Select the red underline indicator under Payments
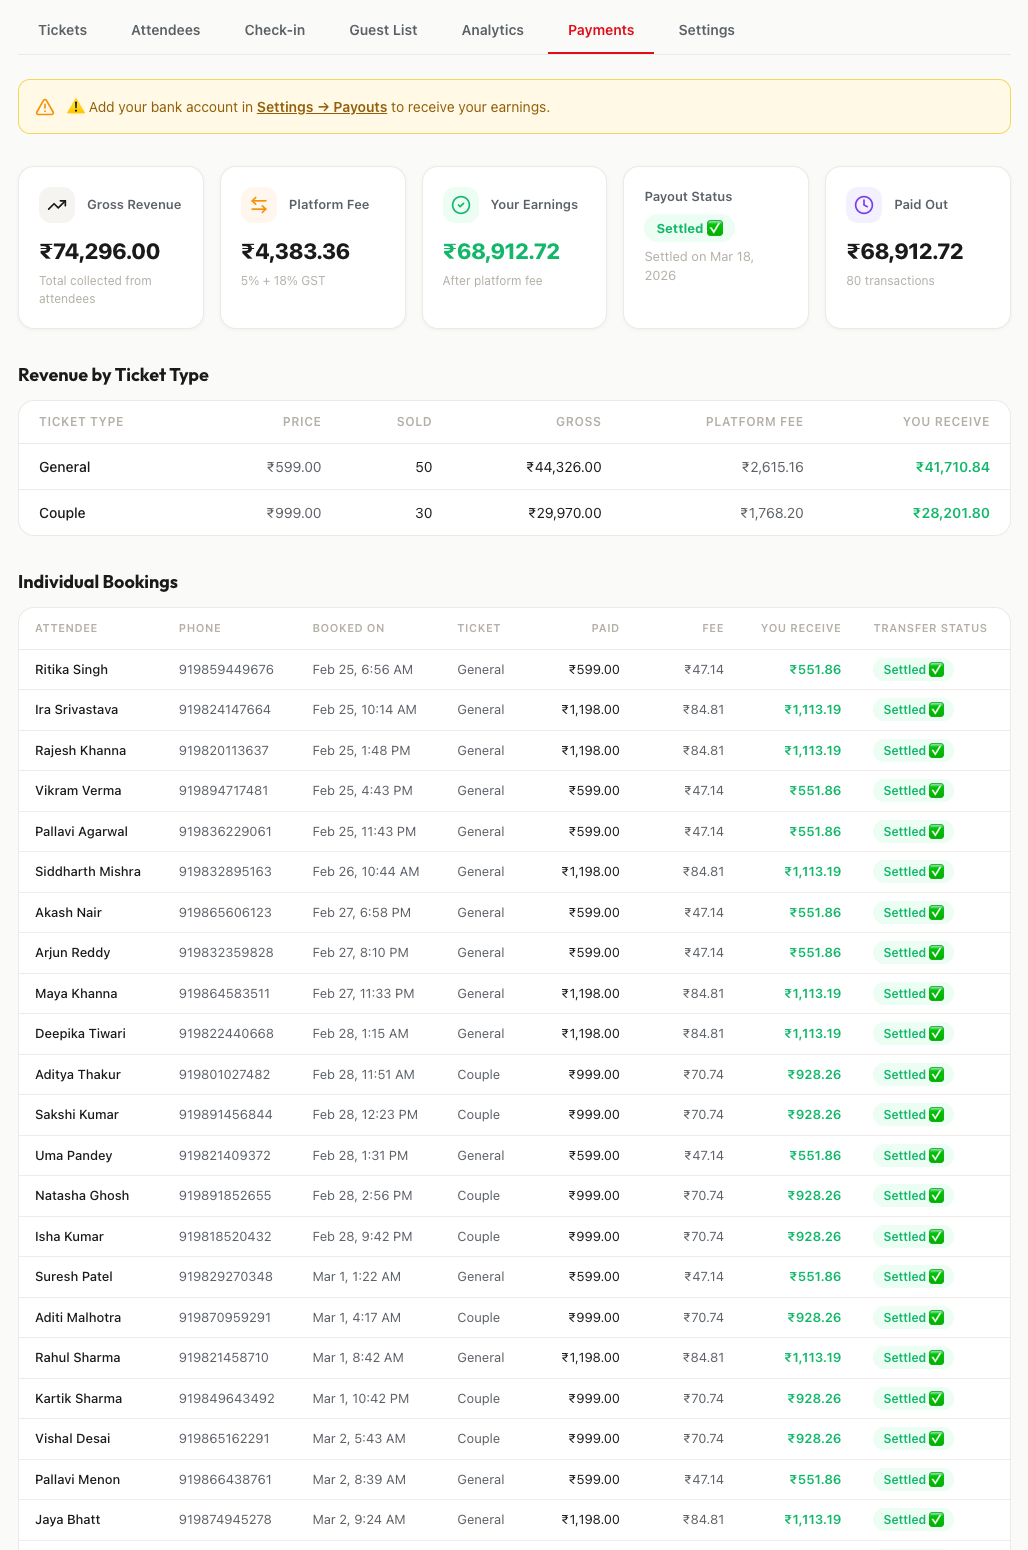The image size is (1028, 1550). 601,54
